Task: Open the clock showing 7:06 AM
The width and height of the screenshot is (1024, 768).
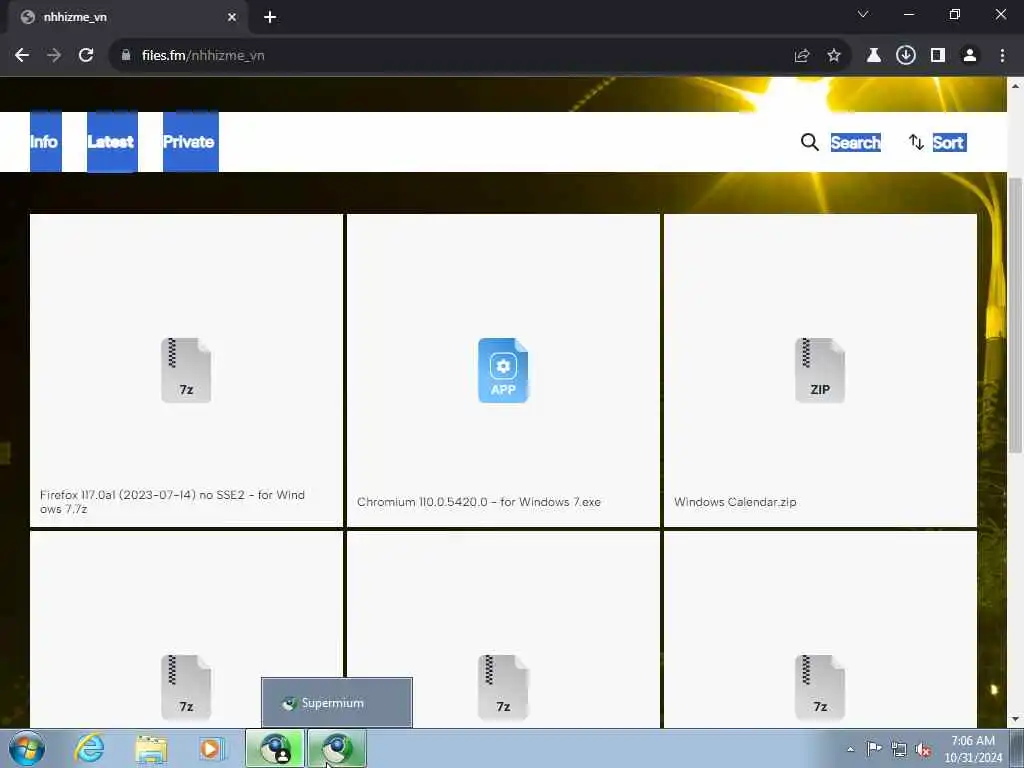Action: [973, 749]
